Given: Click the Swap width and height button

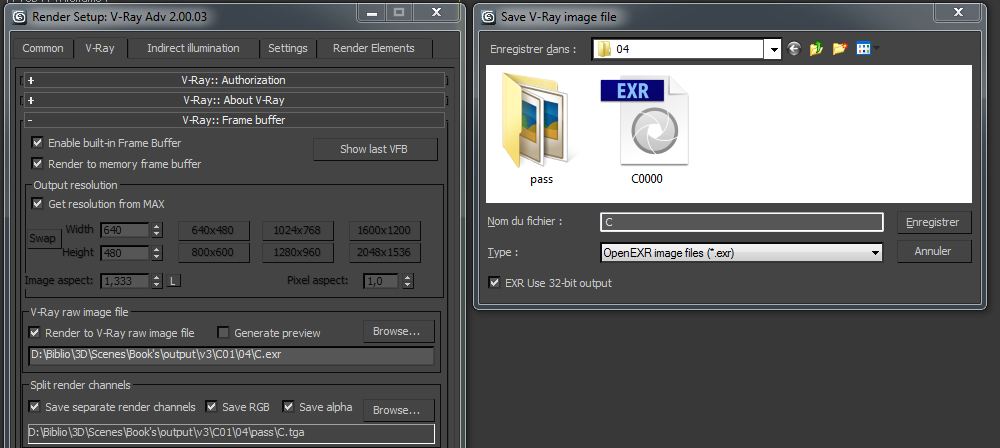Looking at the screenshot, I should 43,239.
